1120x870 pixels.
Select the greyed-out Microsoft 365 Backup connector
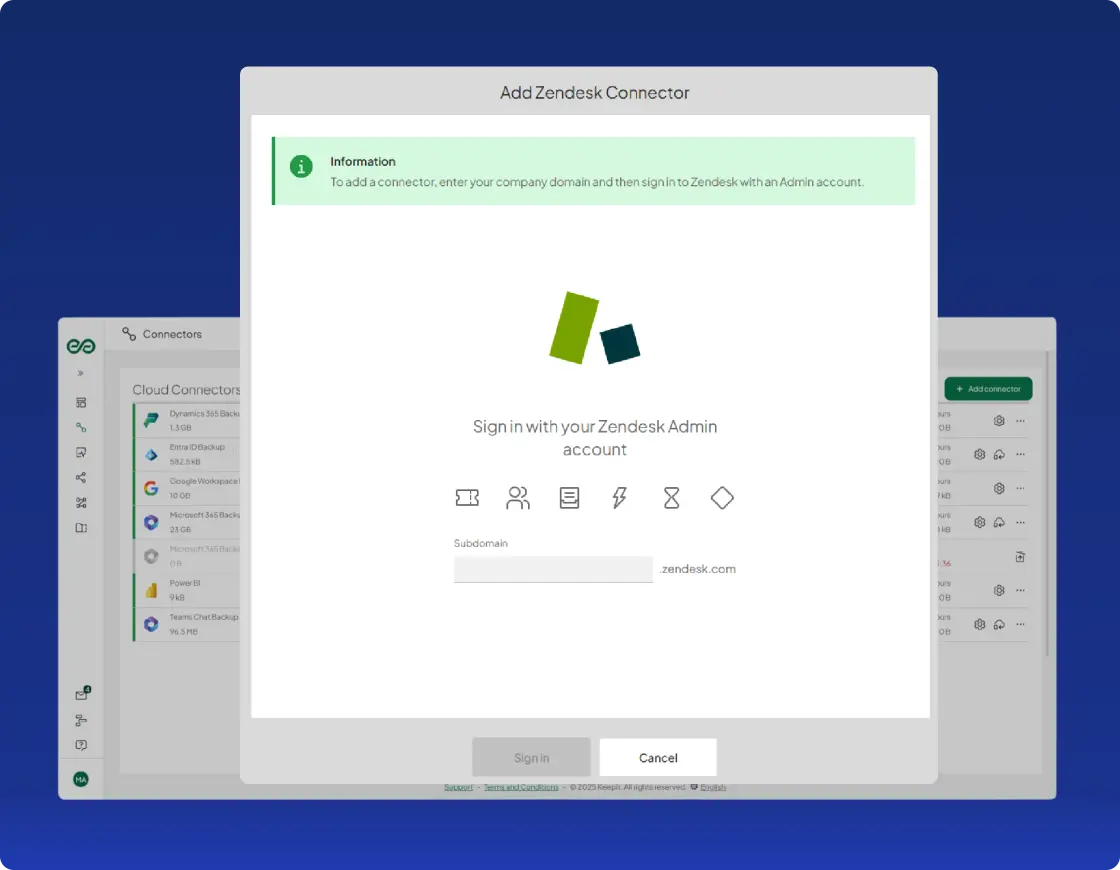[x=187, y=556]
